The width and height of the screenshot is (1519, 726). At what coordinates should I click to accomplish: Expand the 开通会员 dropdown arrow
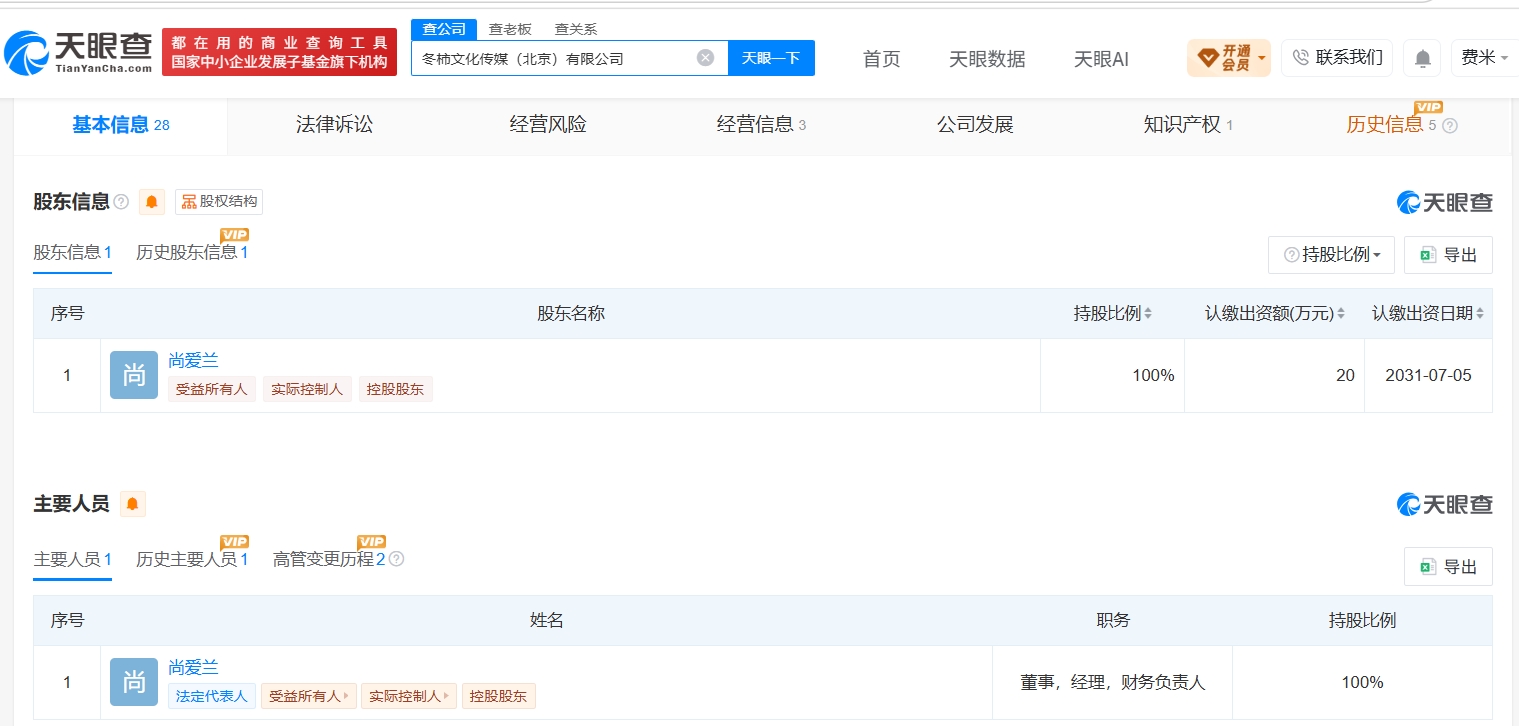pyautogui.click(x=1262, y=58)
